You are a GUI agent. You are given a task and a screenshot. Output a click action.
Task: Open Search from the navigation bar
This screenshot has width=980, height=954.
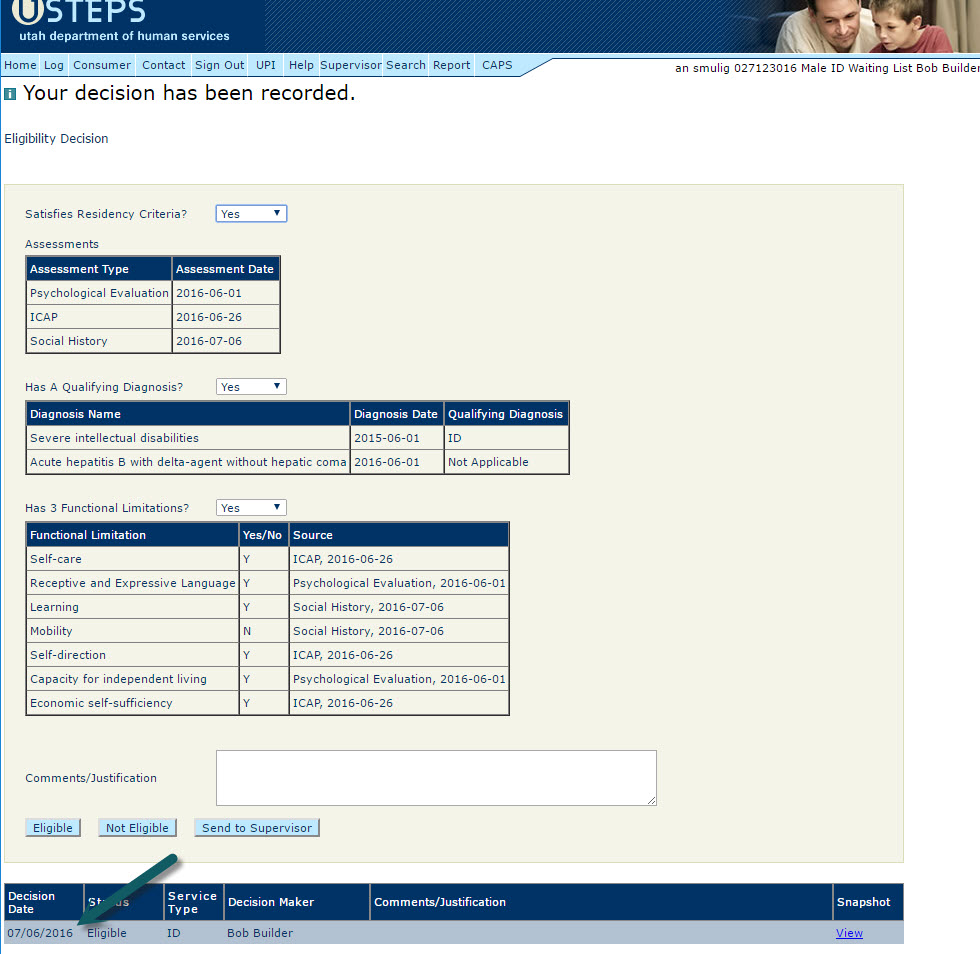[x=406, y=65]
